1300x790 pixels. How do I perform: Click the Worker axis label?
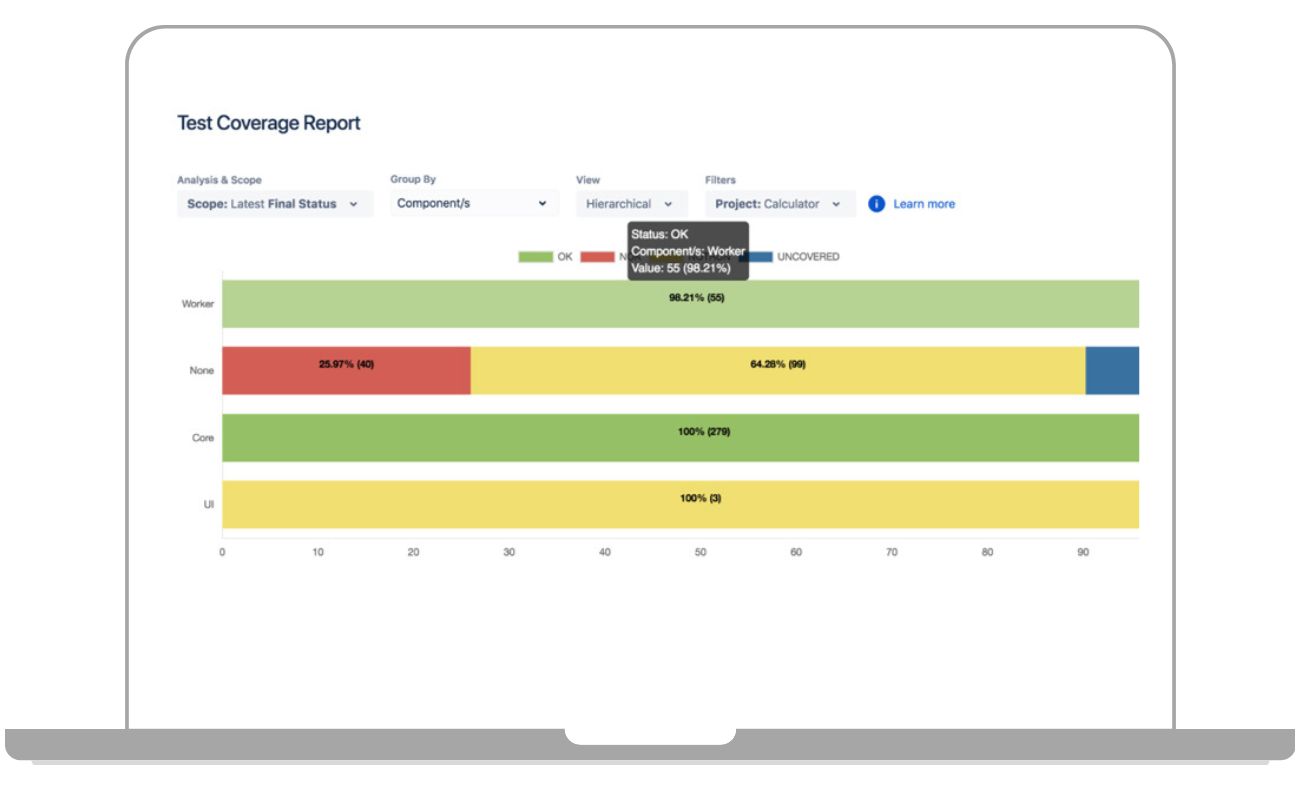point(197,304)
